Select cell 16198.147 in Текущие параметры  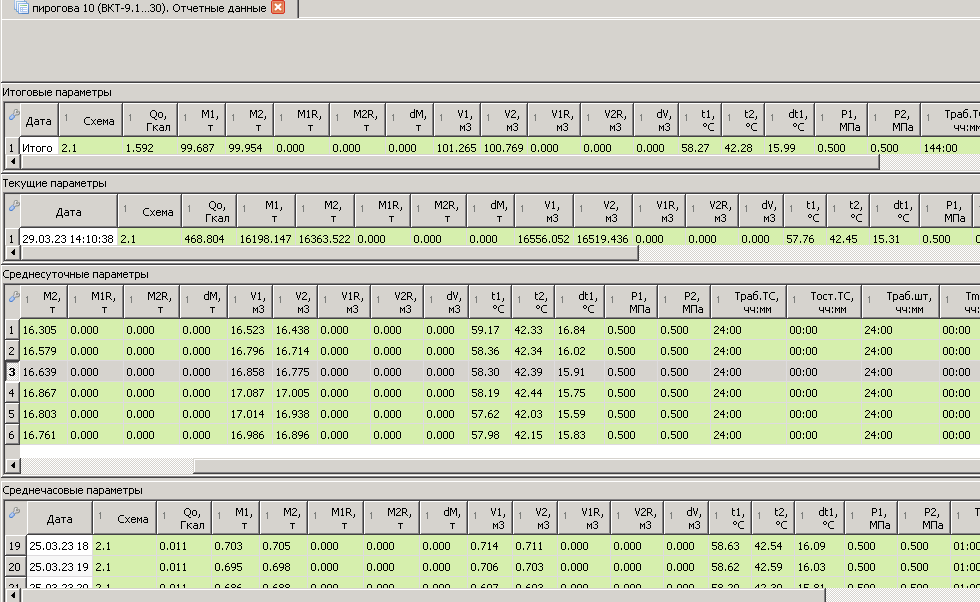(266, 239)
